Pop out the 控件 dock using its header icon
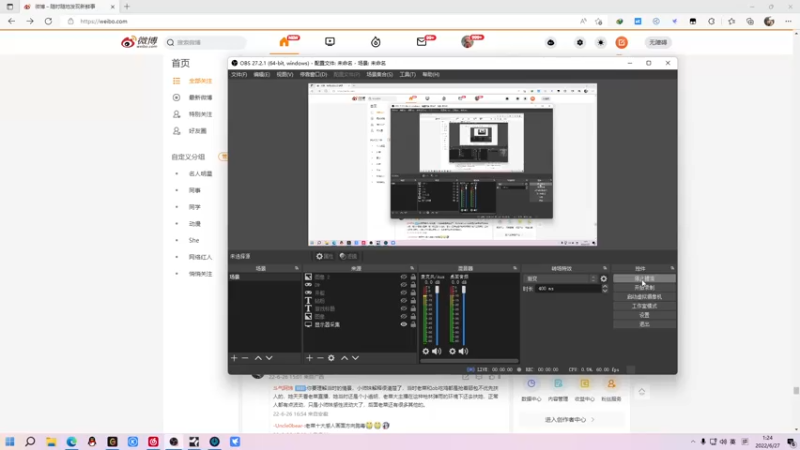The width and height of the screenshot is (800, 450). click(672, 268)
